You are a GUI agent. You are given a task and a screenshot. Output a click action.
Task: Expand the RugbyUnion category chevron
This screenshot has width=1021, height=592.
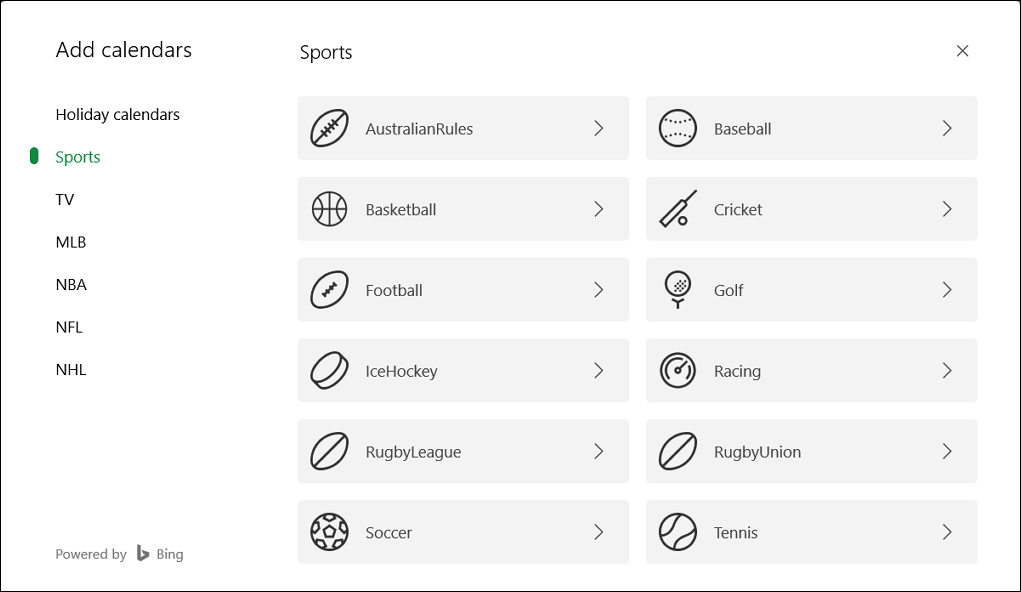947,451
